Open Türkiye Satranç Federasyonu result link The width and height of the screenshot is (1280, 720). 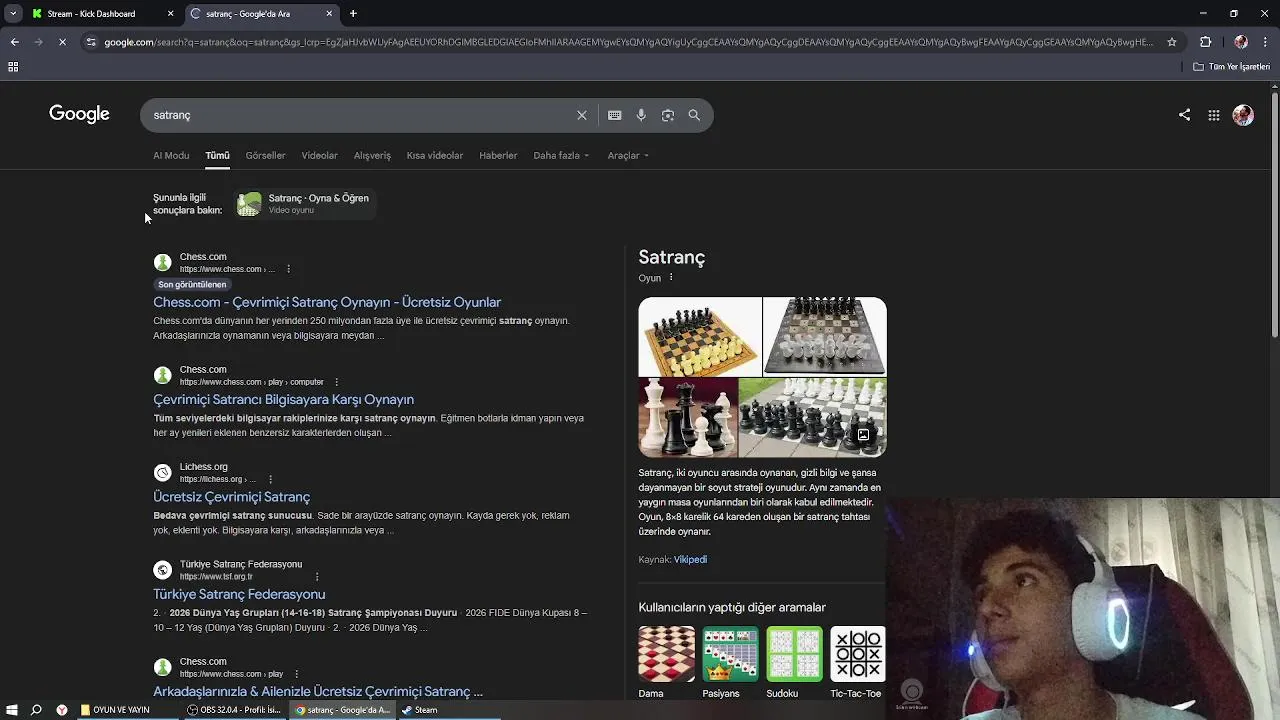click(x=239, y=594)
